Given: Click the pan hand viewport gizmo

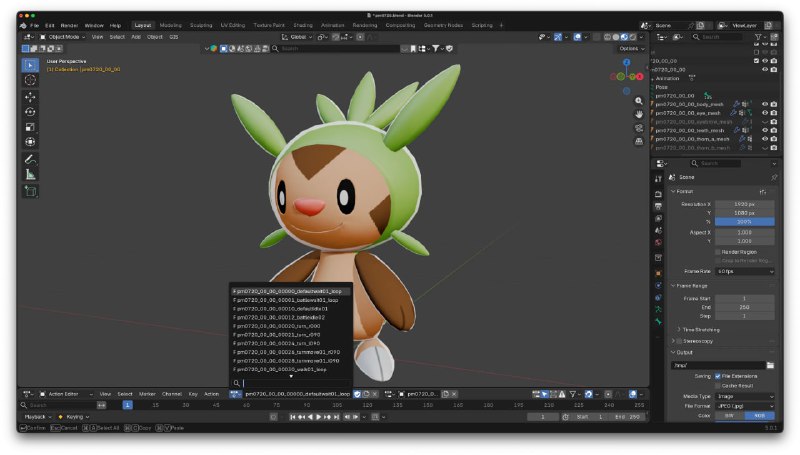Looking at the screenshot, I should (x=639, y=114).
